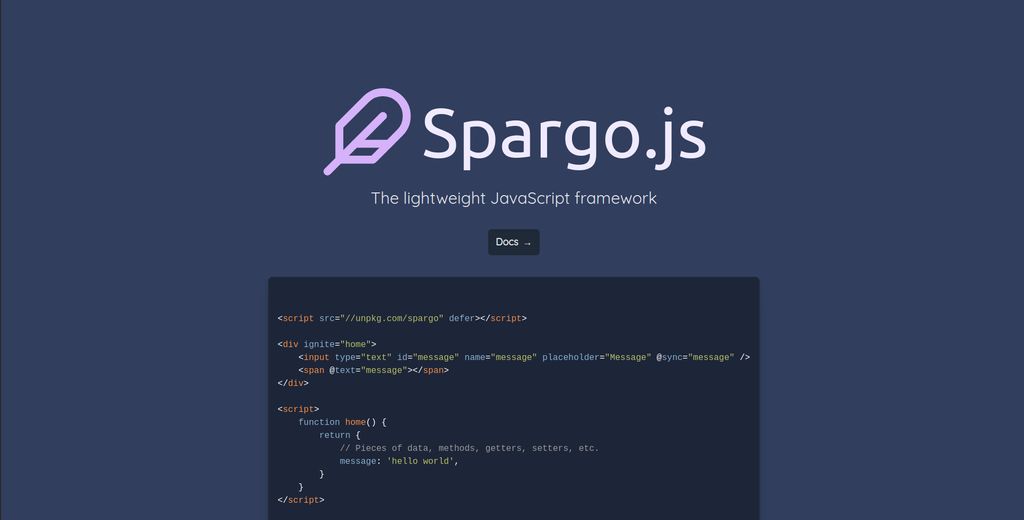
Task: Click the closing </div> tag line
Action: pyautogui.click(x=293, y=383)
